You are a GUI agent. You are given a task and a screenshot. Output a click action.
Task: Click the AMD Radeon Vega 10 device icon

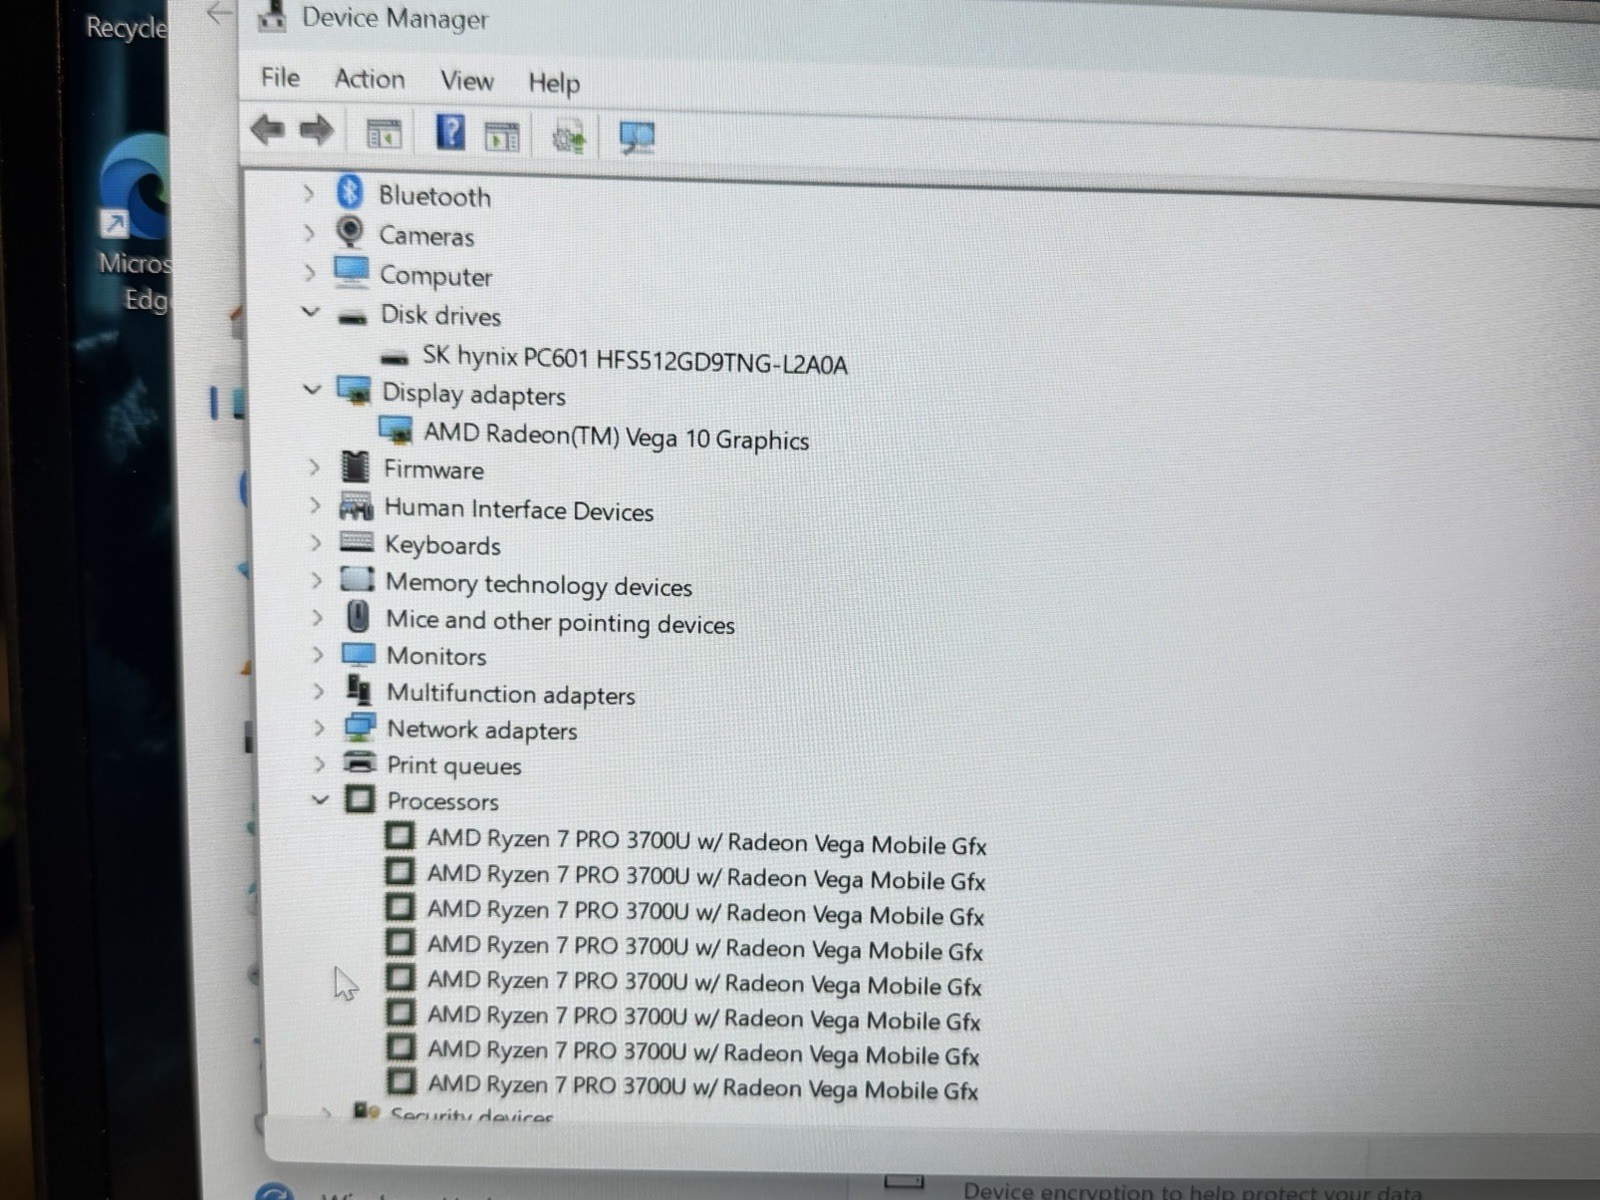[396, 431]
